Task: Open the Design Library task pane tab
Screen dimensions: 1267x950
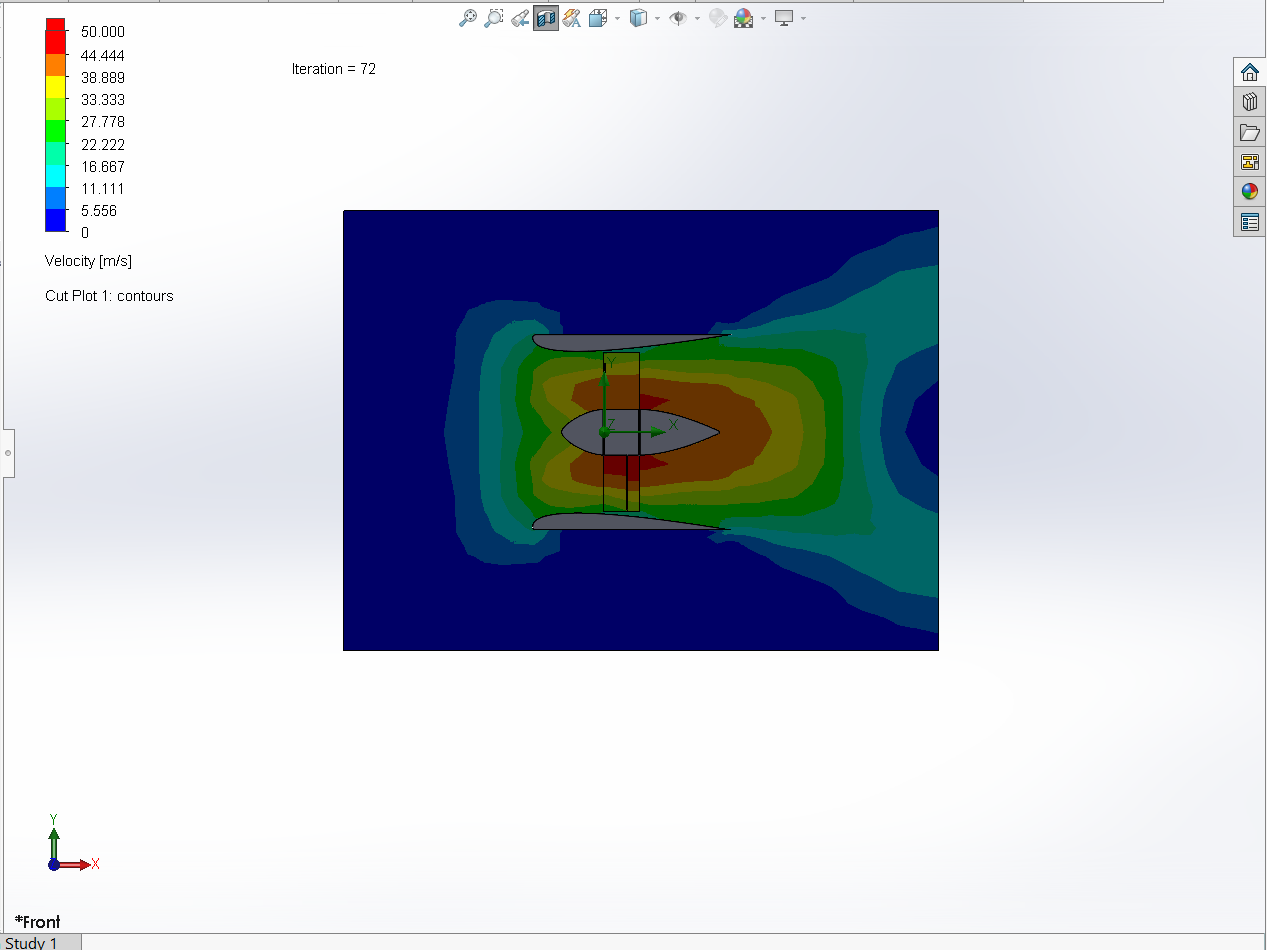Action: (x=1249, y=102)
